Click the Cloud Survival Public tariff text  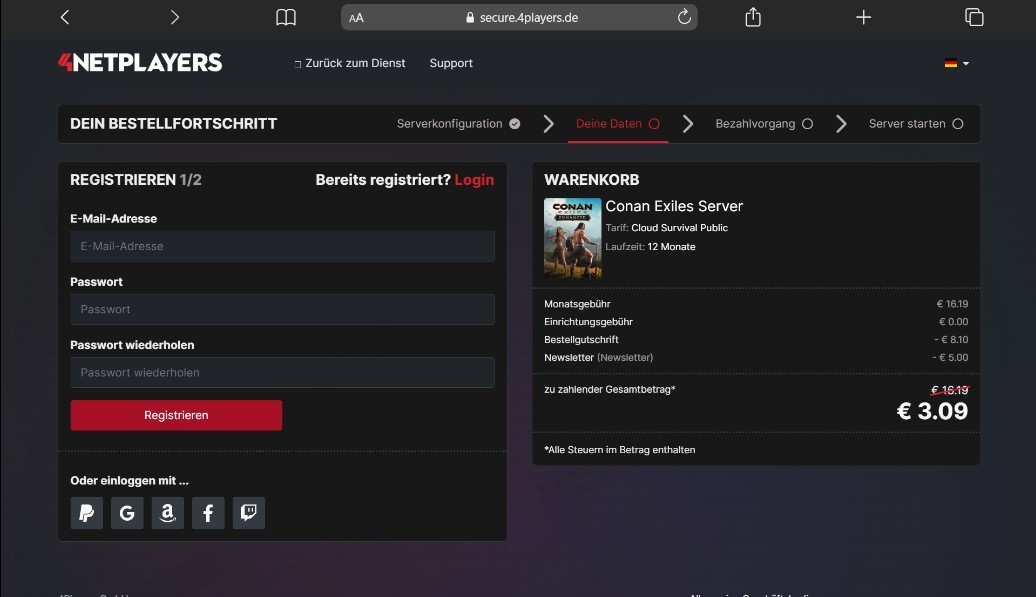pos(679,228)
